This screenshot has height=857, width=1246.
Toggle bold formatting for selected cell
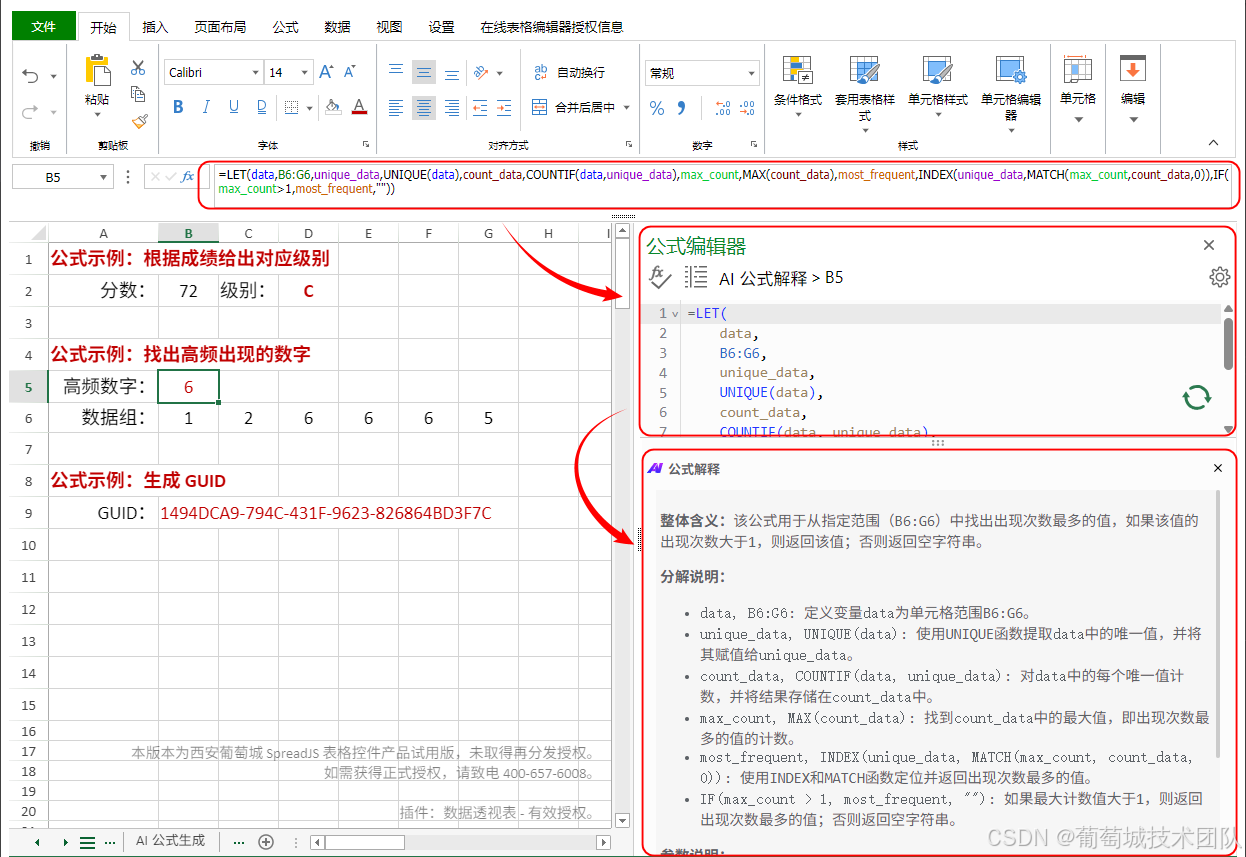coord(178,107)
